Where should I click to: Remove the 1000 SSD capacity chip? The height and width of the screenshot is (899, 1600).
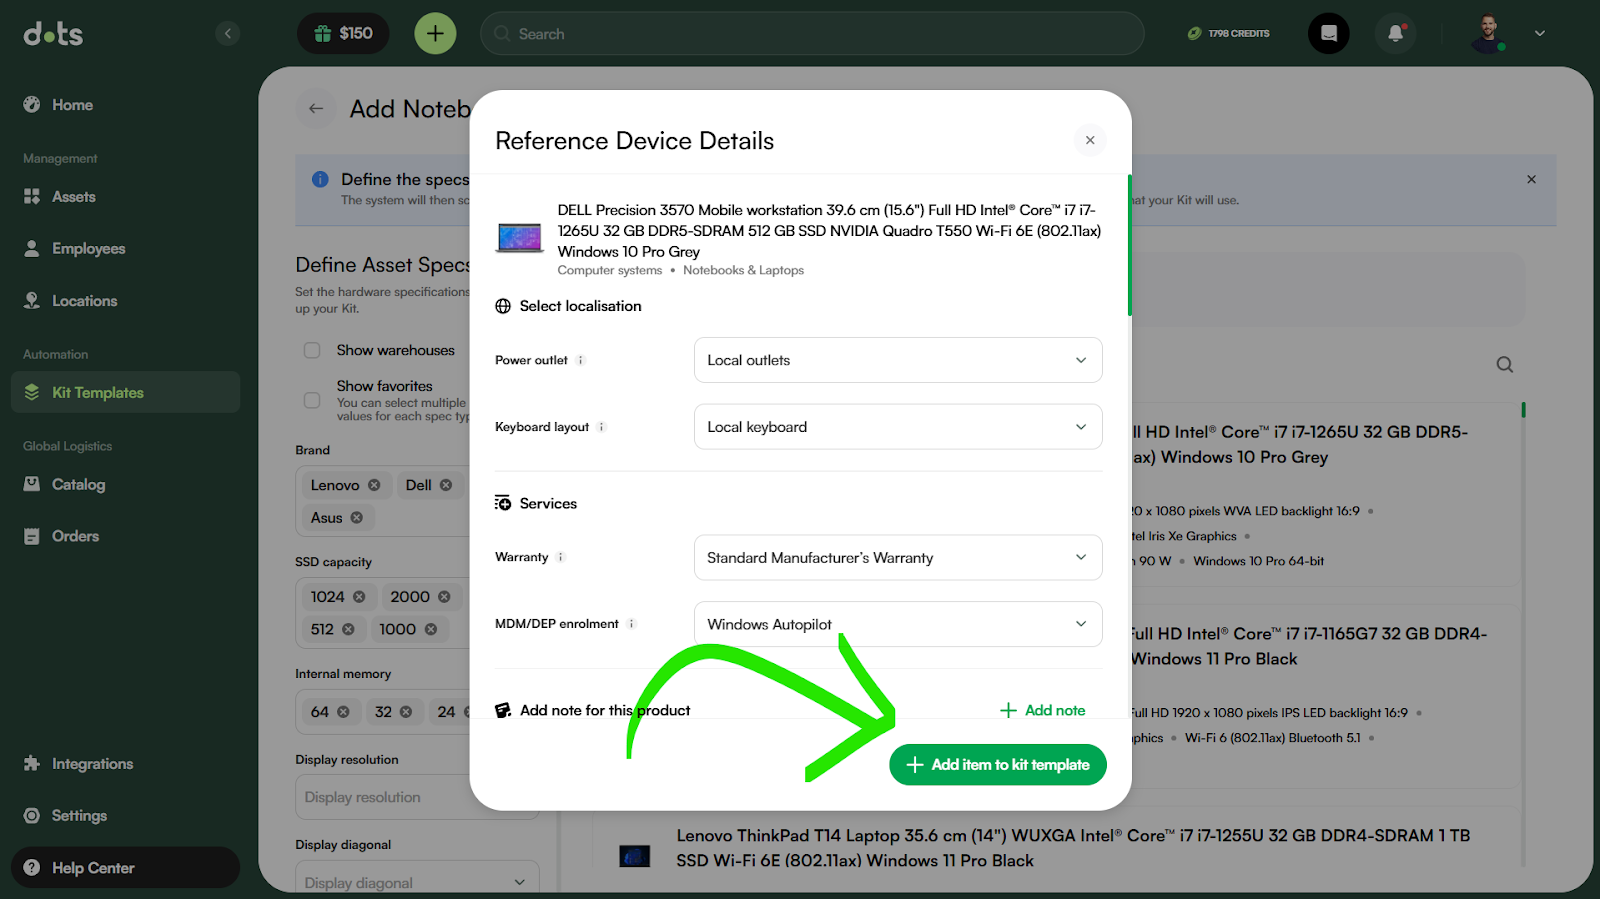431,630
